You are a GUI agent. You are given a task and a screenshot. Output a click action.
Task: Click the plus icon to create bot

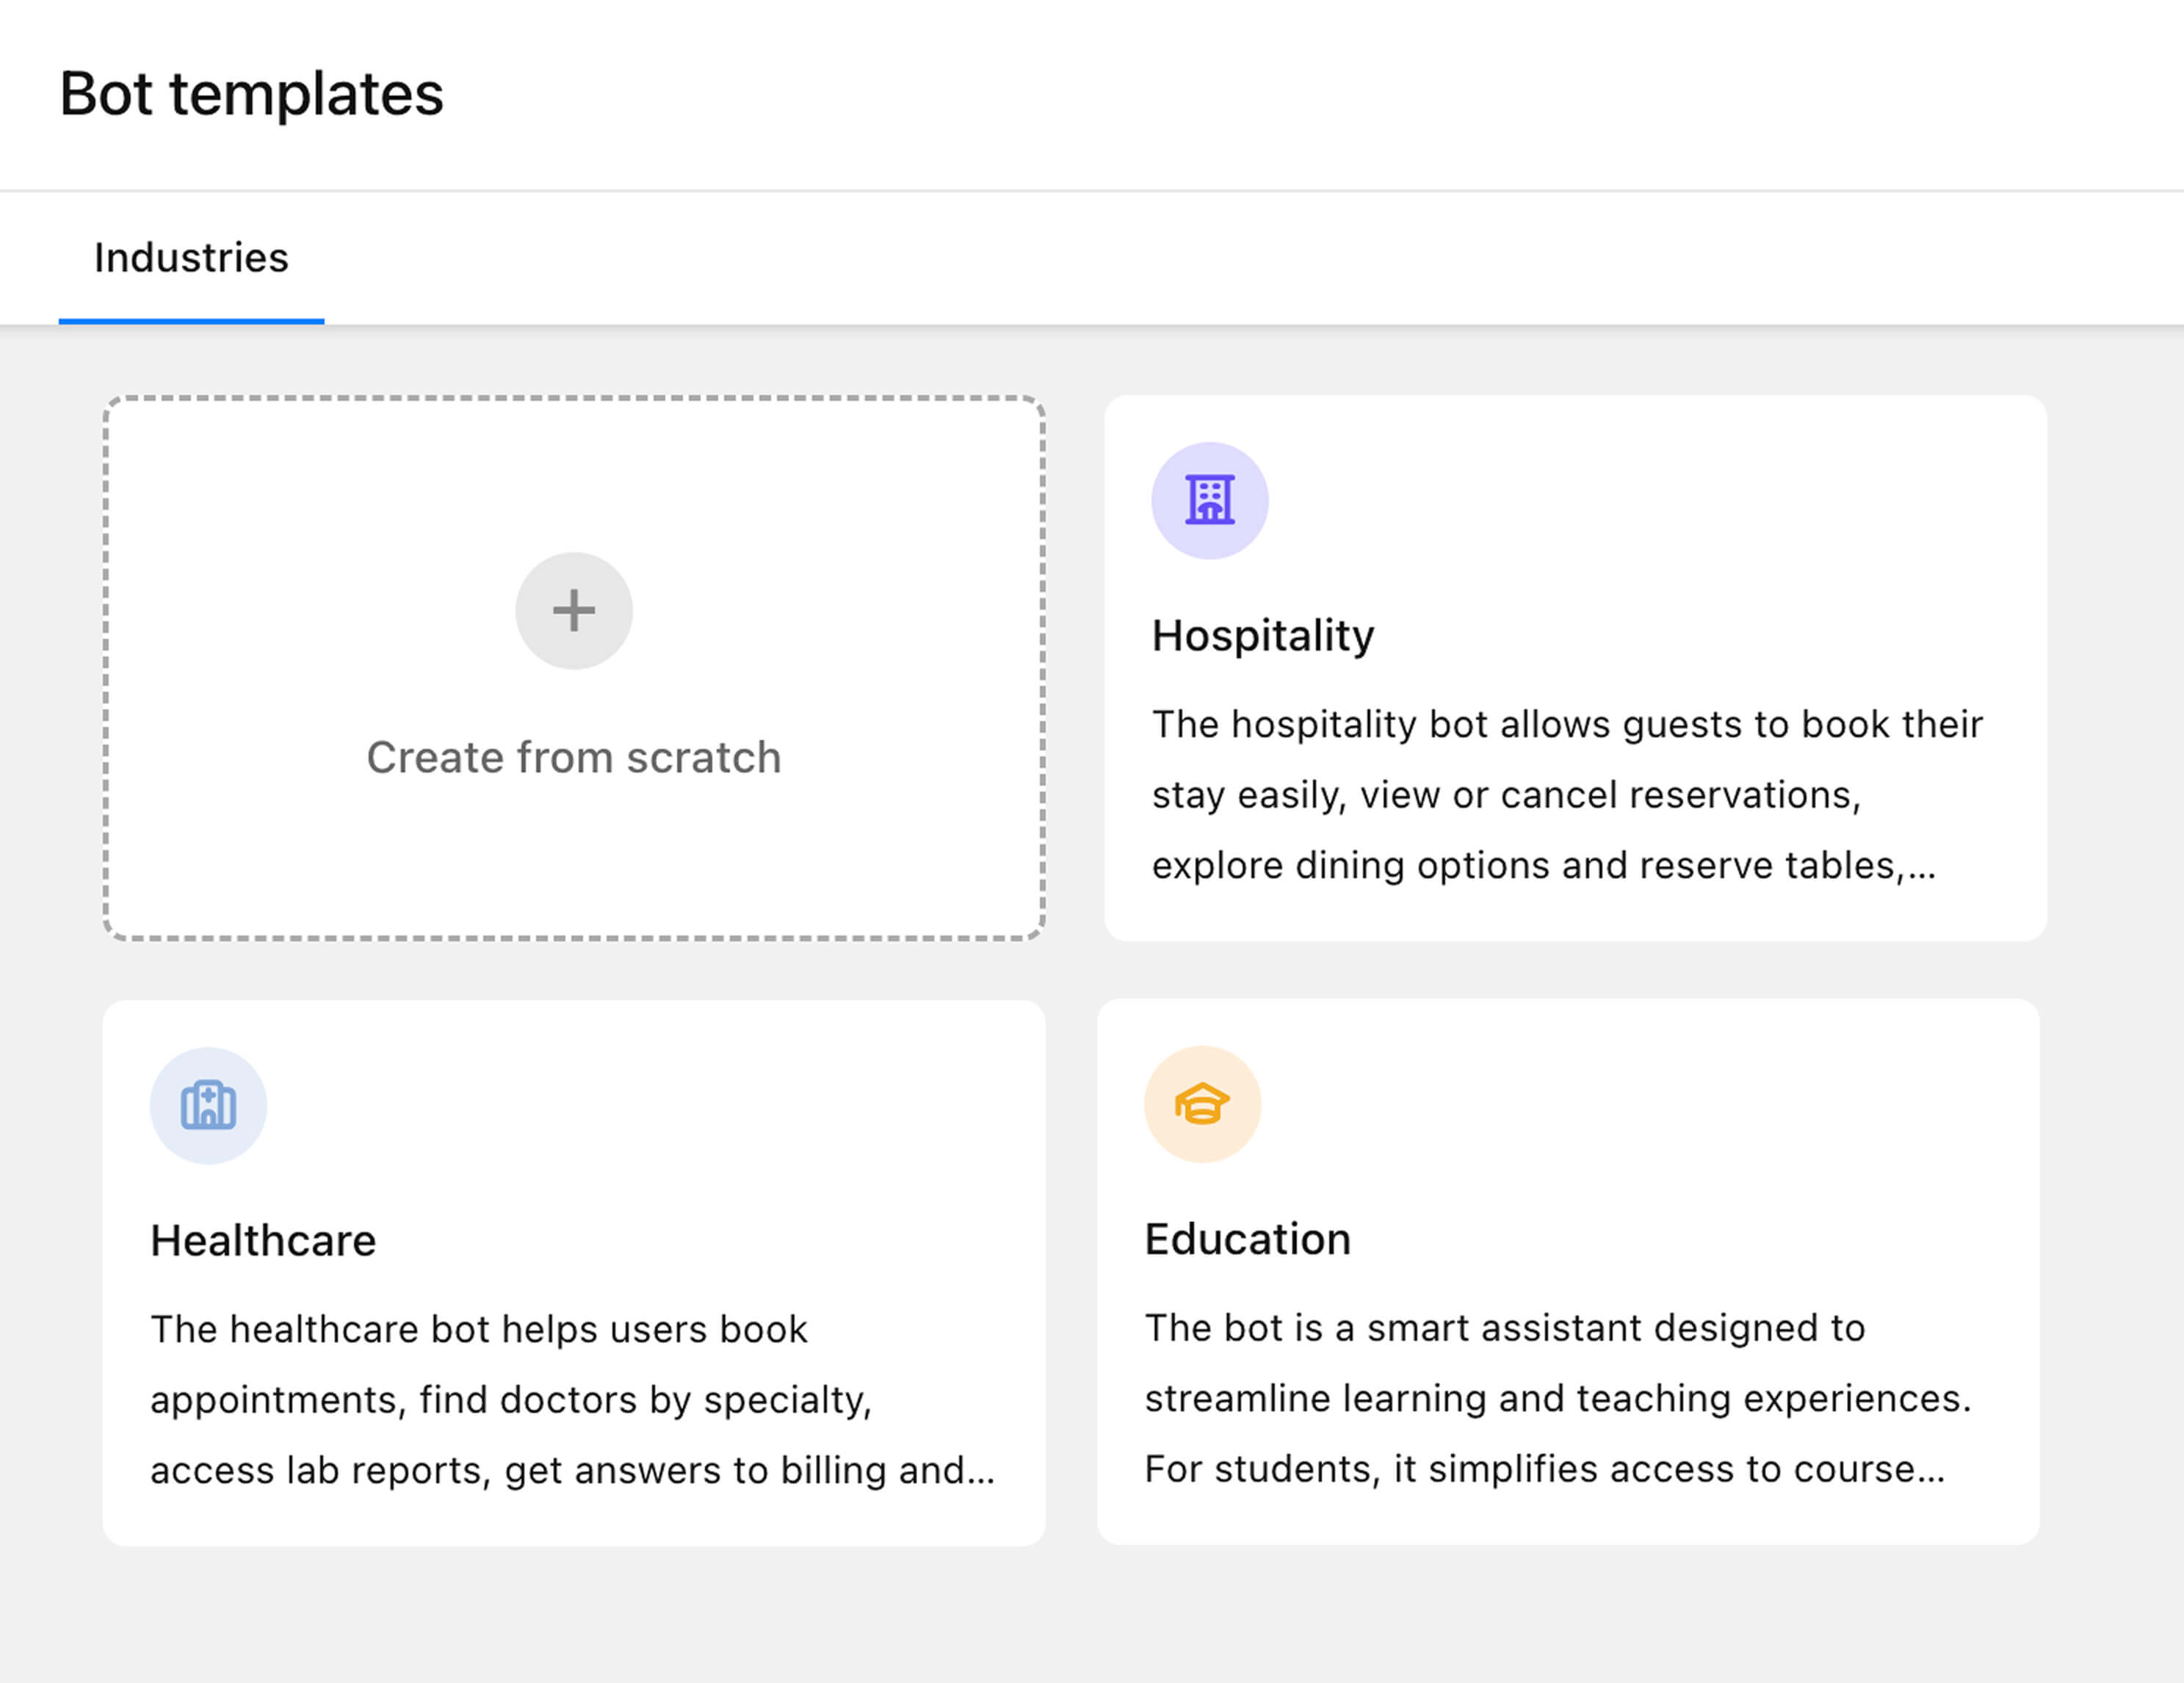pyautogui.click(x=573, y=610)
